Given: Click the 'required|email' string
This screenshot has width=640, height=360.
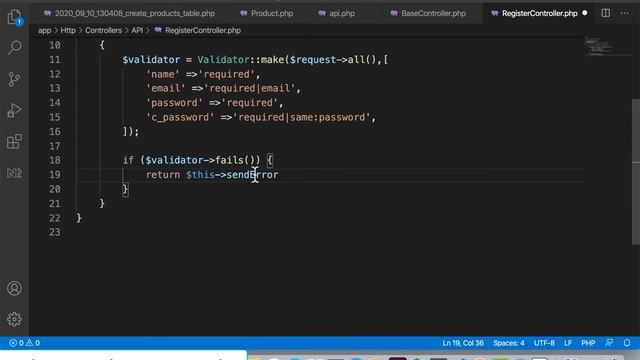Looking at the screenshot, I should click(x=249, y=88).
